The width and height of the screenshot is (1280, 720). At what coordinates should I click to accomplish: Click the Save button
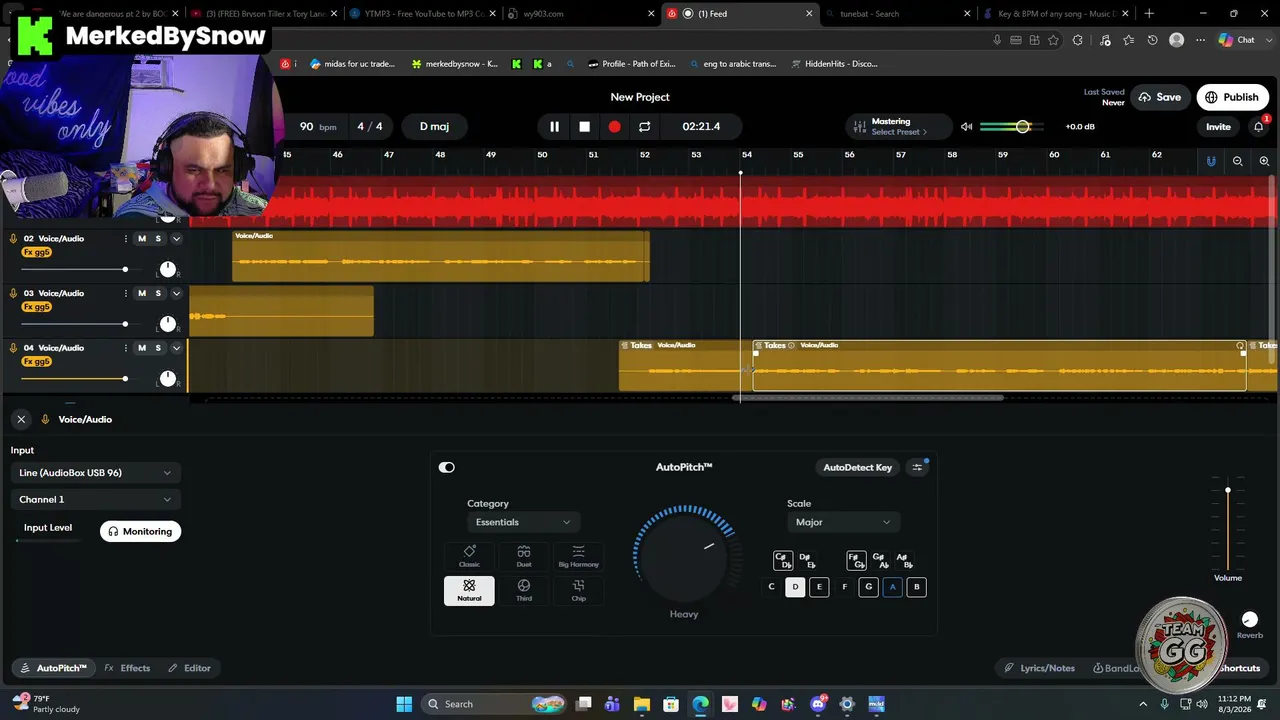[x=1160, y=97]
